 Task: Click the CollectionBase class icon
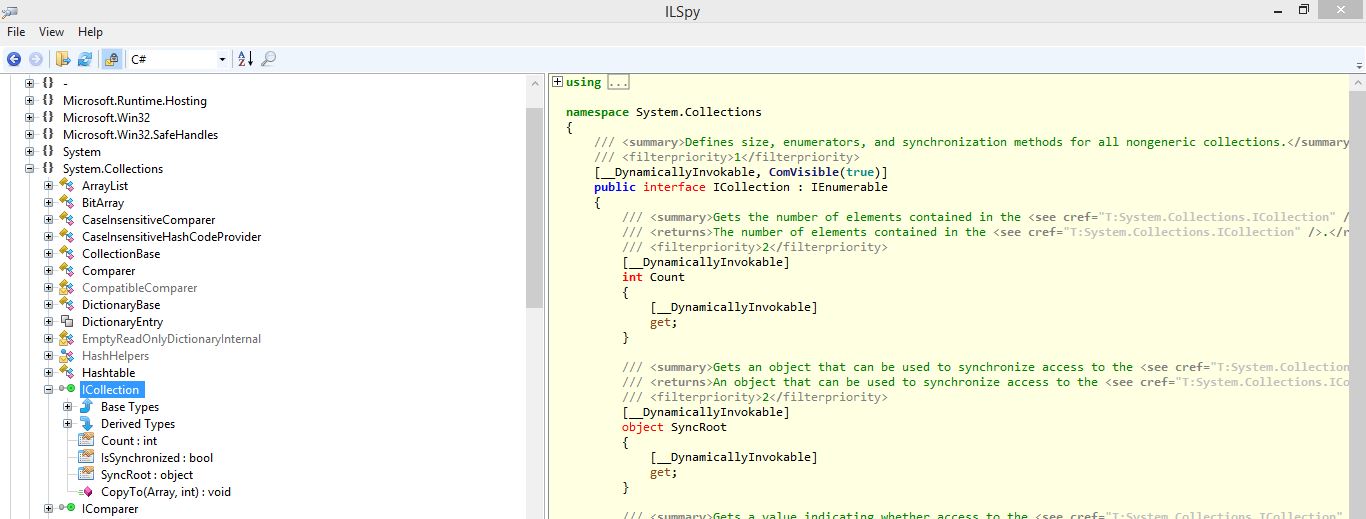[67, 253]
